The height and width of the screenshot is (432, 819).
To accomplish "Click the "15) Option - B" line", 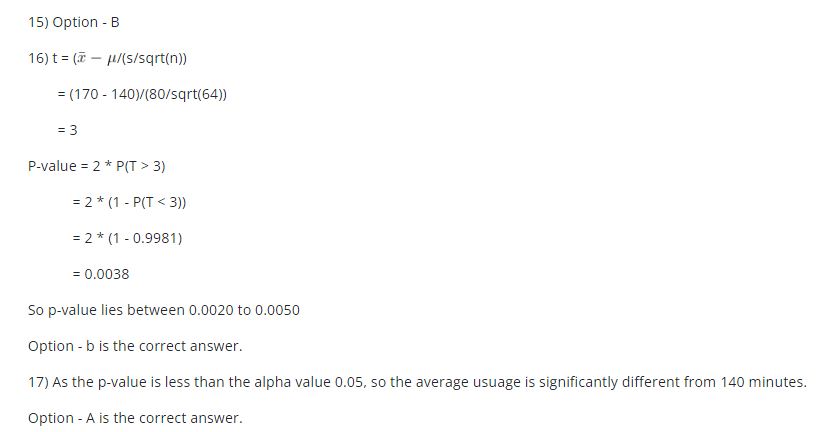I will coord(73,22).
